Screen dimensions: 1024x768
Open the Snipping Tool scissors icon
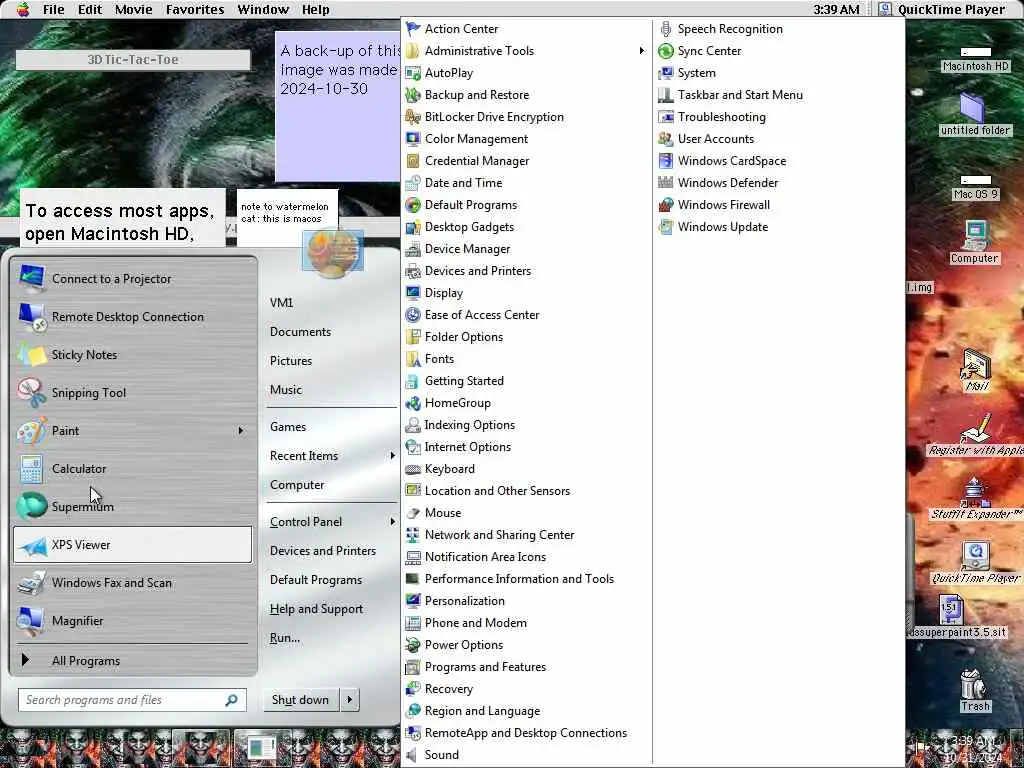pyautogui.click(x=31, y=392)
